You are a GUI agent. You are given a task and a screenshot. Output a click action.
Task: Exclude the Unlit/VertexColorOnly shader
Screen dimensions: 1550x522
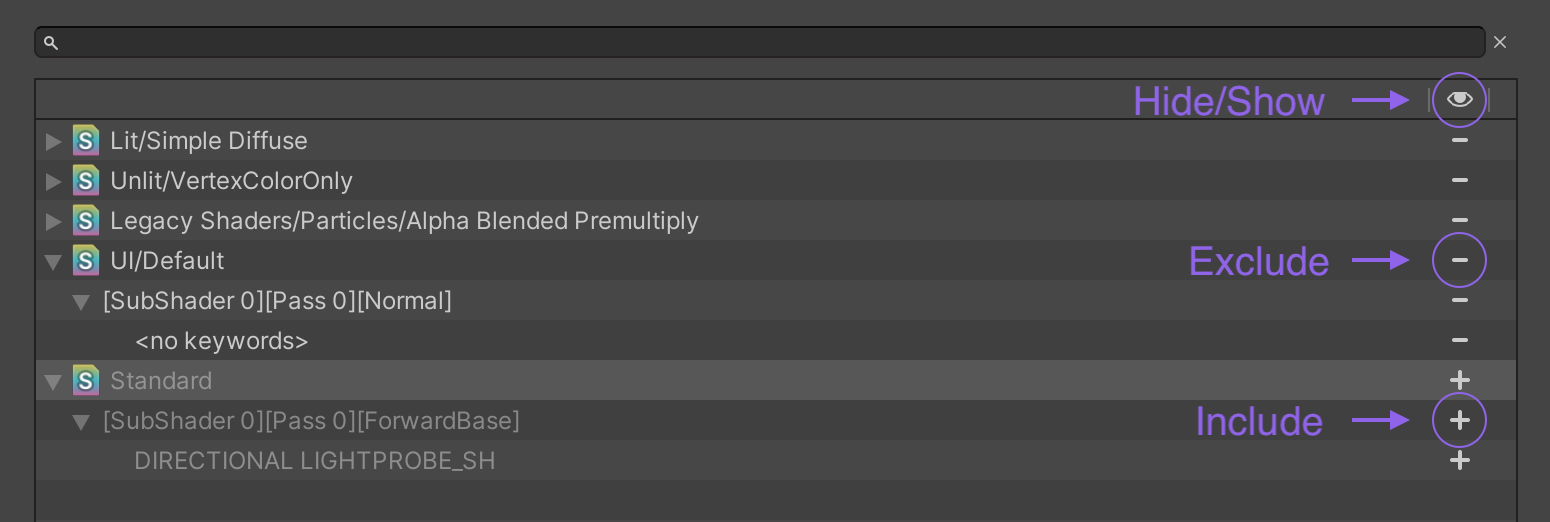coord(1459,180)
